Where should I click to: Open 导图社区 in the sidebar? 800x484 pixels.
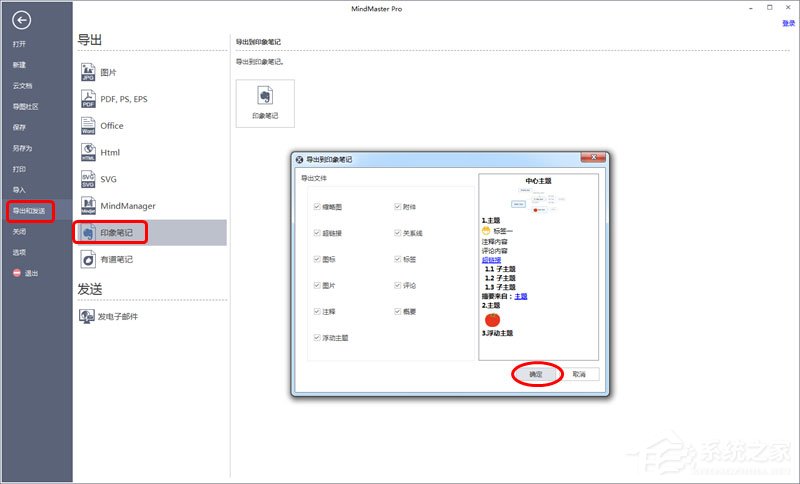(x=26, y=107)
